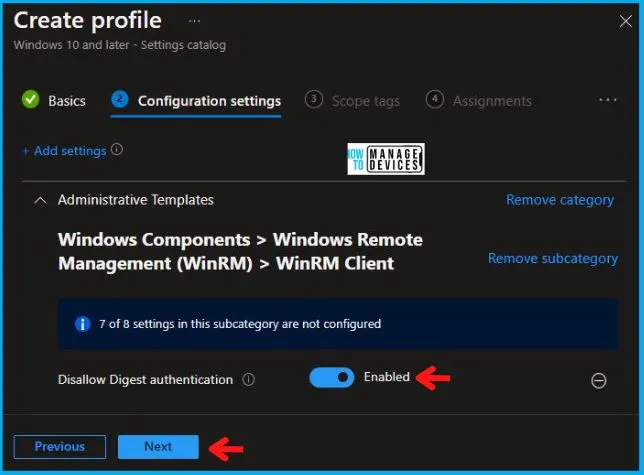Click Remove subcategory link
The width and height of the screenshot is (644, 475).
coord(553,259)
